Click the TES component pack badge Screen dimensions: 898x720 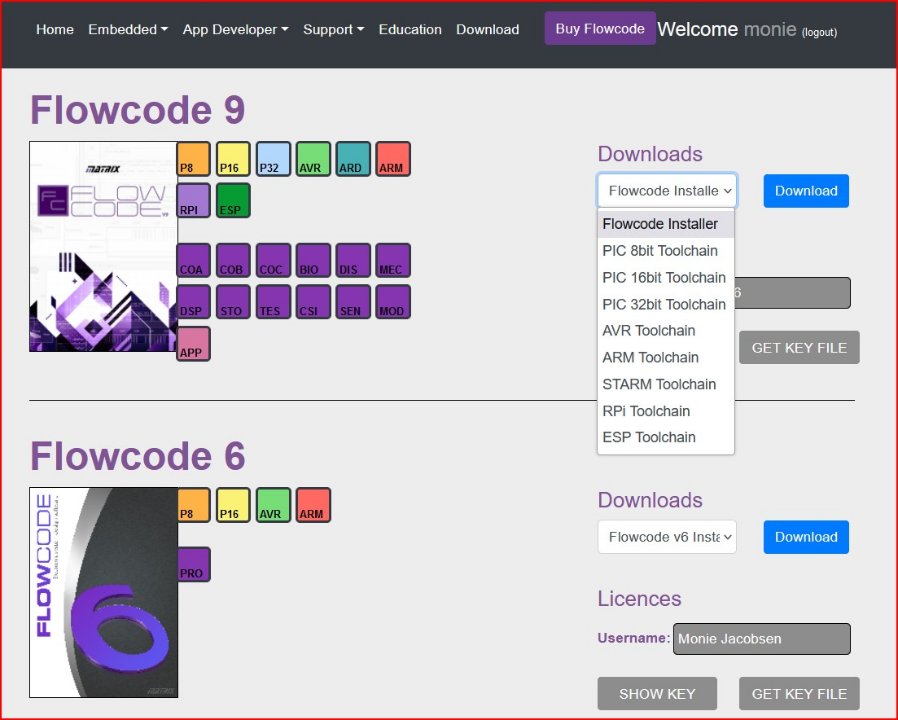click(x=273, y=301)
